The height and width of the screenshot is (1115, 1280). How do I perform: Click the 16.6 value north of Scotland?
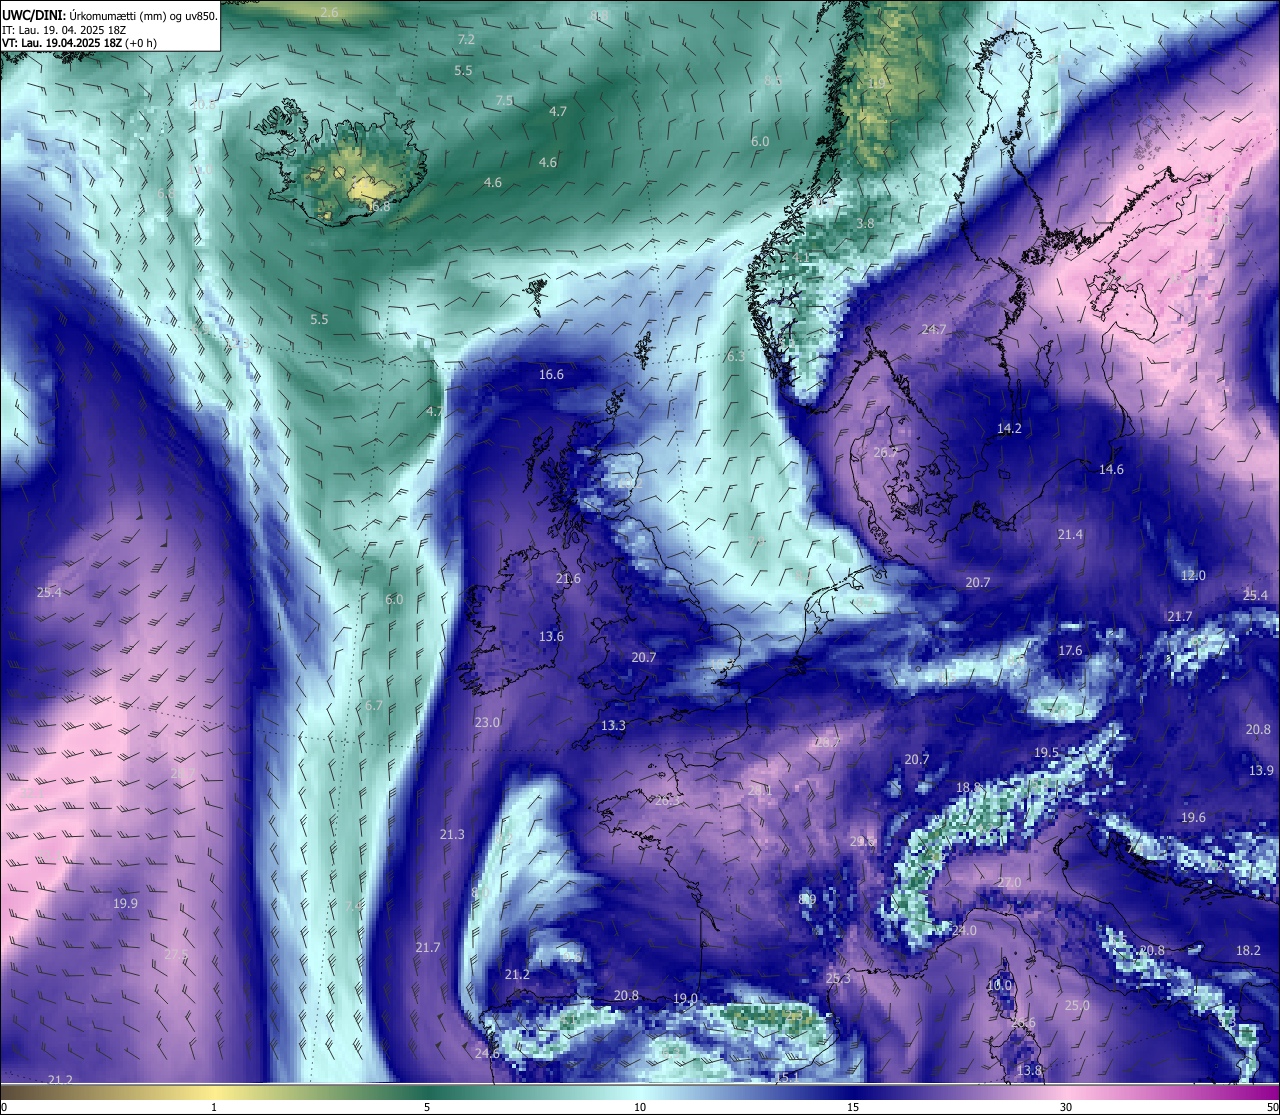[x=551, y=375]
